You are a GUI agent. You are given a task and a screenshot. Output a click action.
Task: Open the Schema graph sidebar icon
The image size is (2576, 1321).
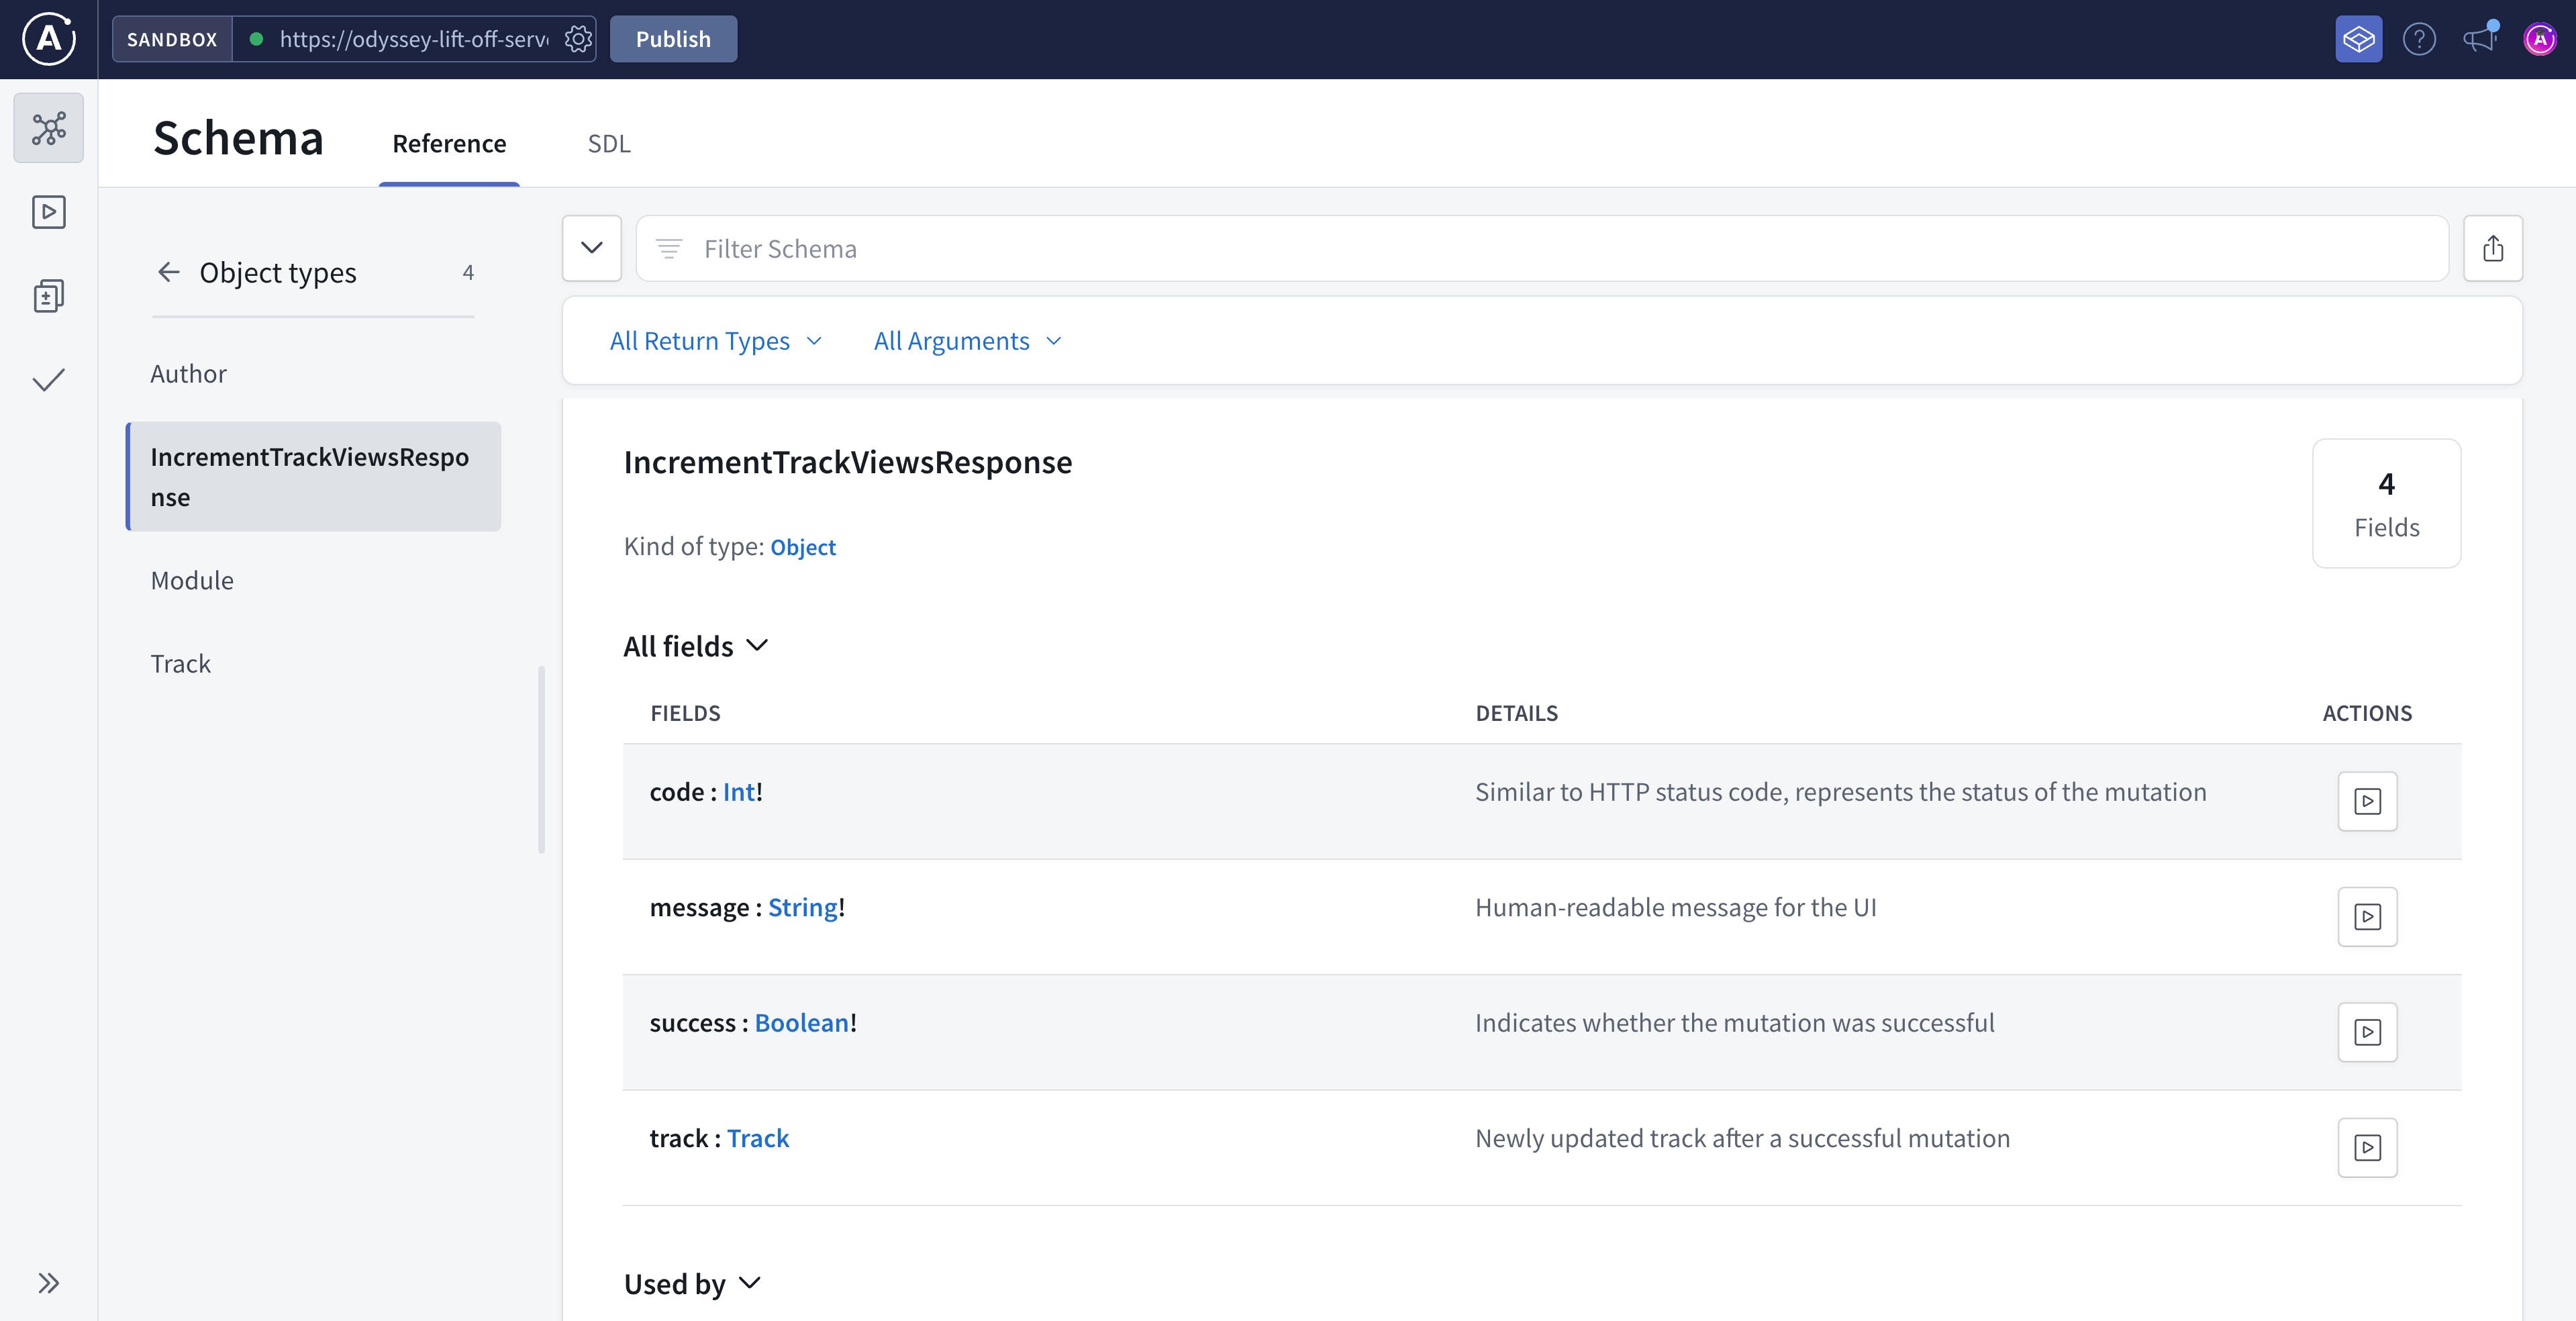tap(48, 128)
